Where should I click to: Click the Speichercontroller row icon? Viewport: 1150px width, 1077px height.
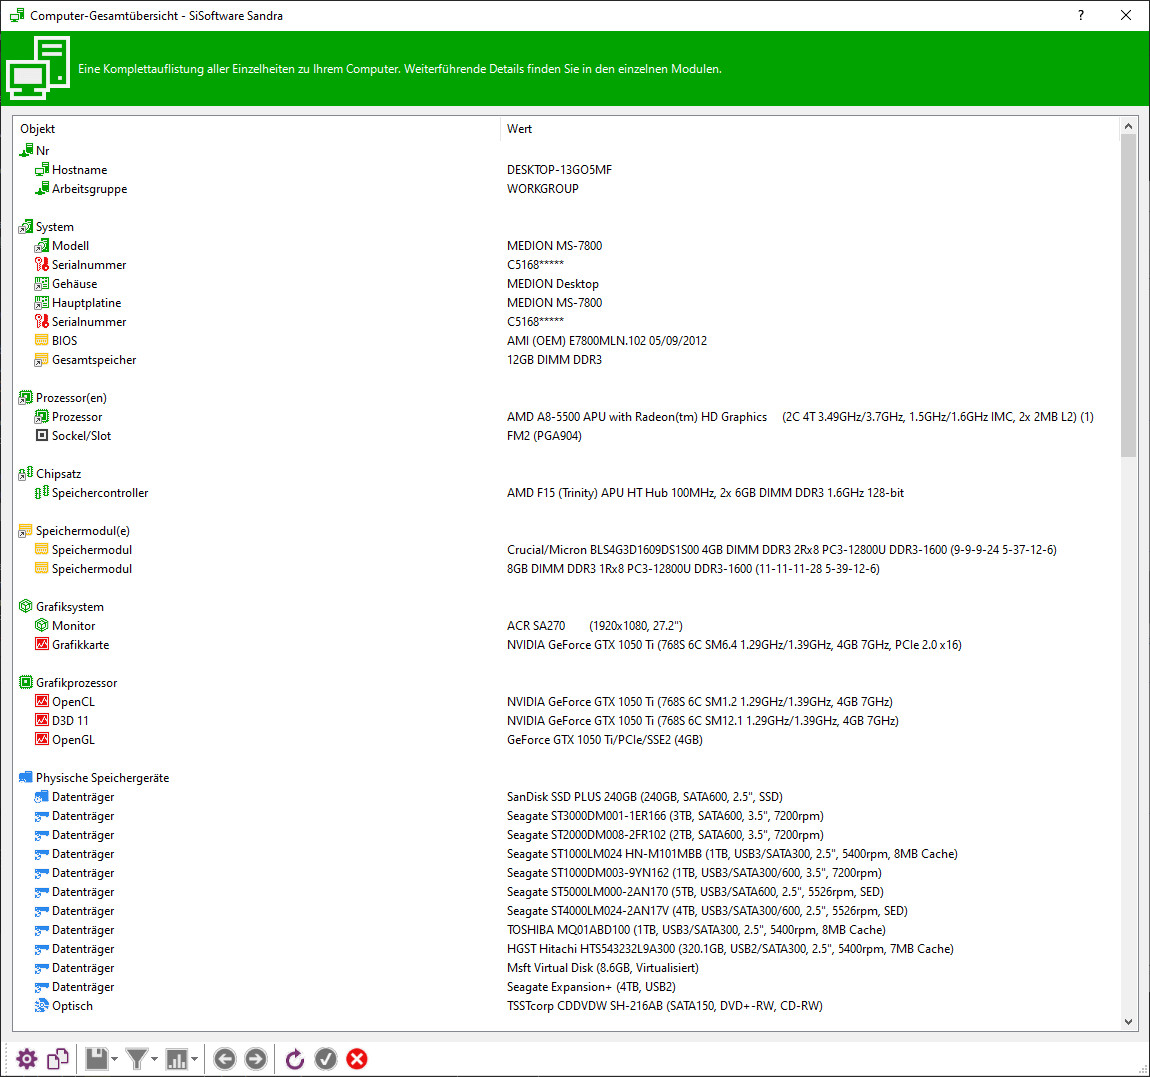[x=42, y=493]
